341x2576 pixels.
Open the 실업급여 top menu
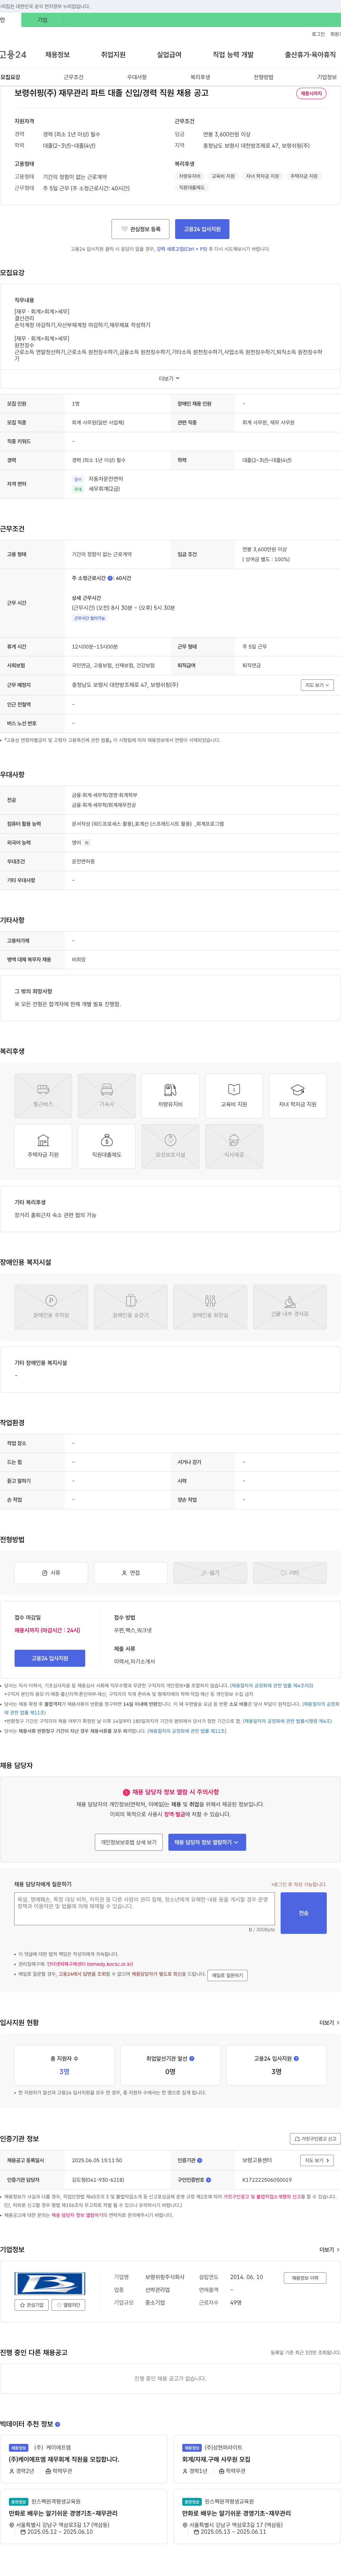[169, 55]
